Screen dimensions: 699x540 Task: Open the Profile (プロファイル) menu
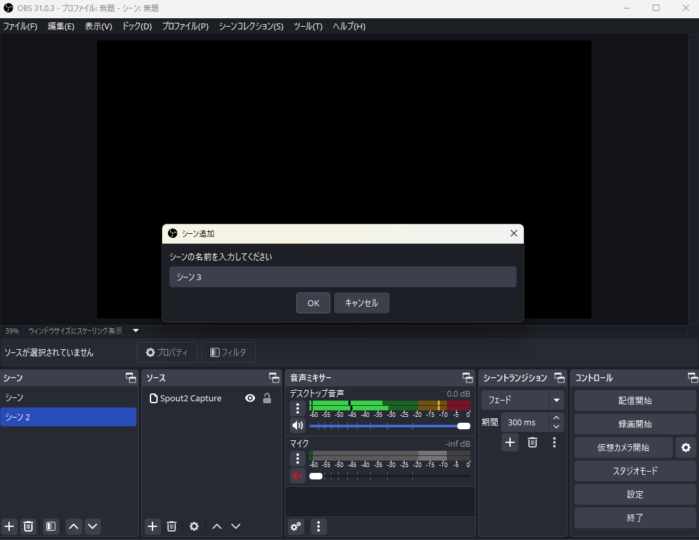pos(185,26)
